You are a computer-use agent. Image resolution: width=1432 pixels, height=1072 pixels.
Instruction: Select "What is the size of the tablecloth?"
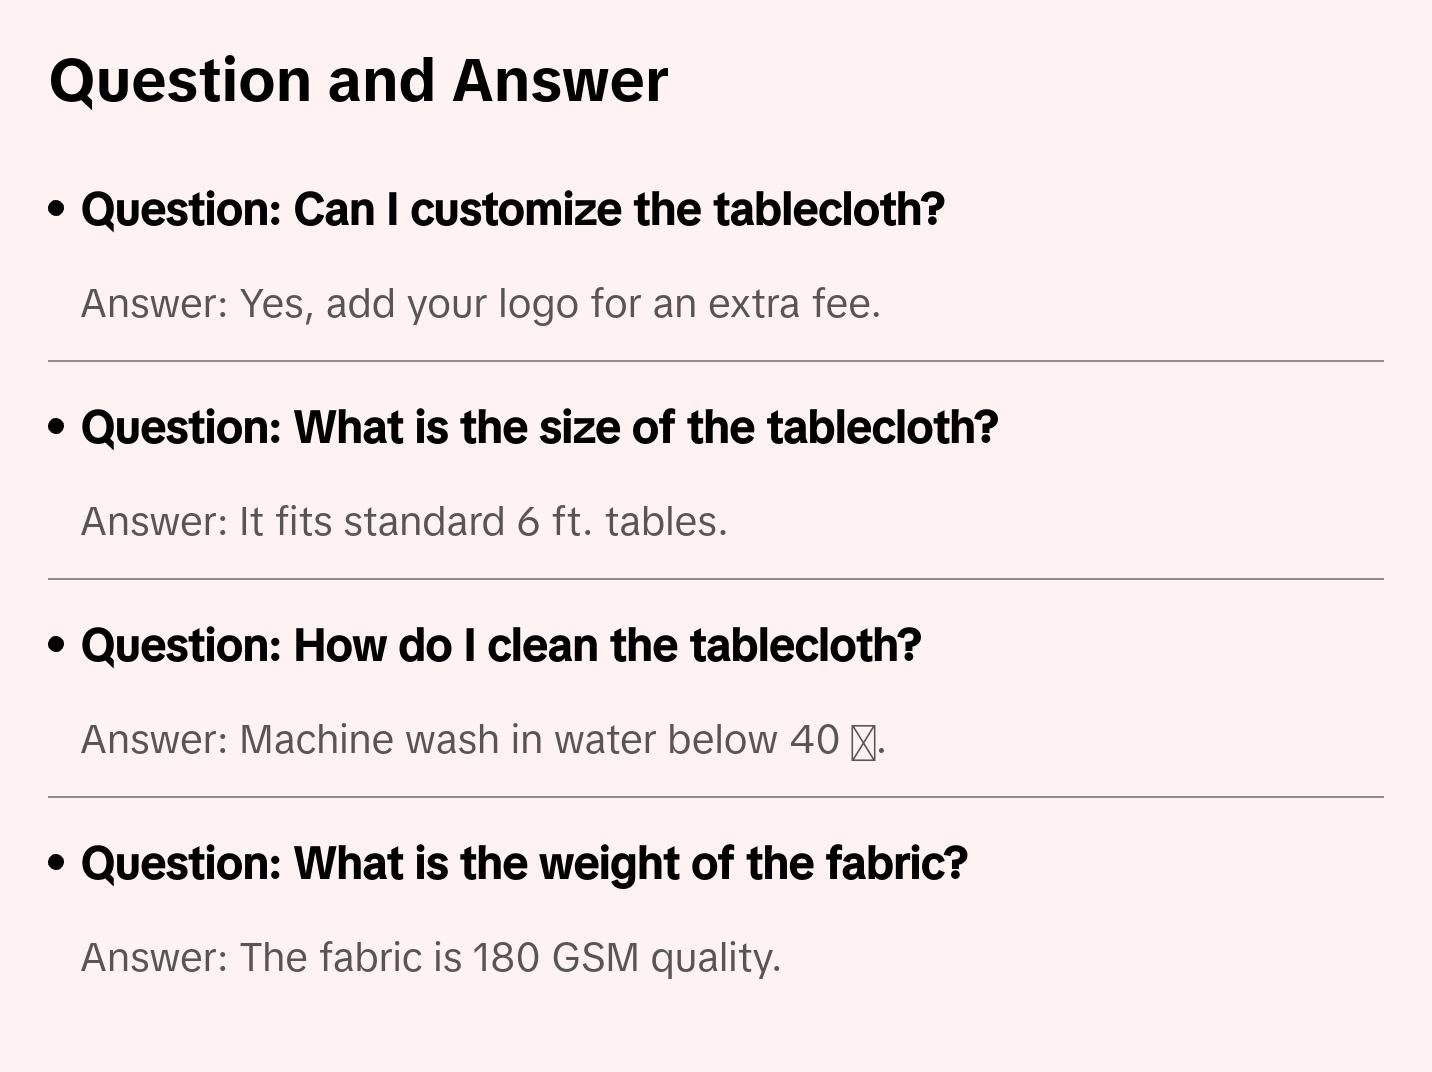click(x=539, y=428)
